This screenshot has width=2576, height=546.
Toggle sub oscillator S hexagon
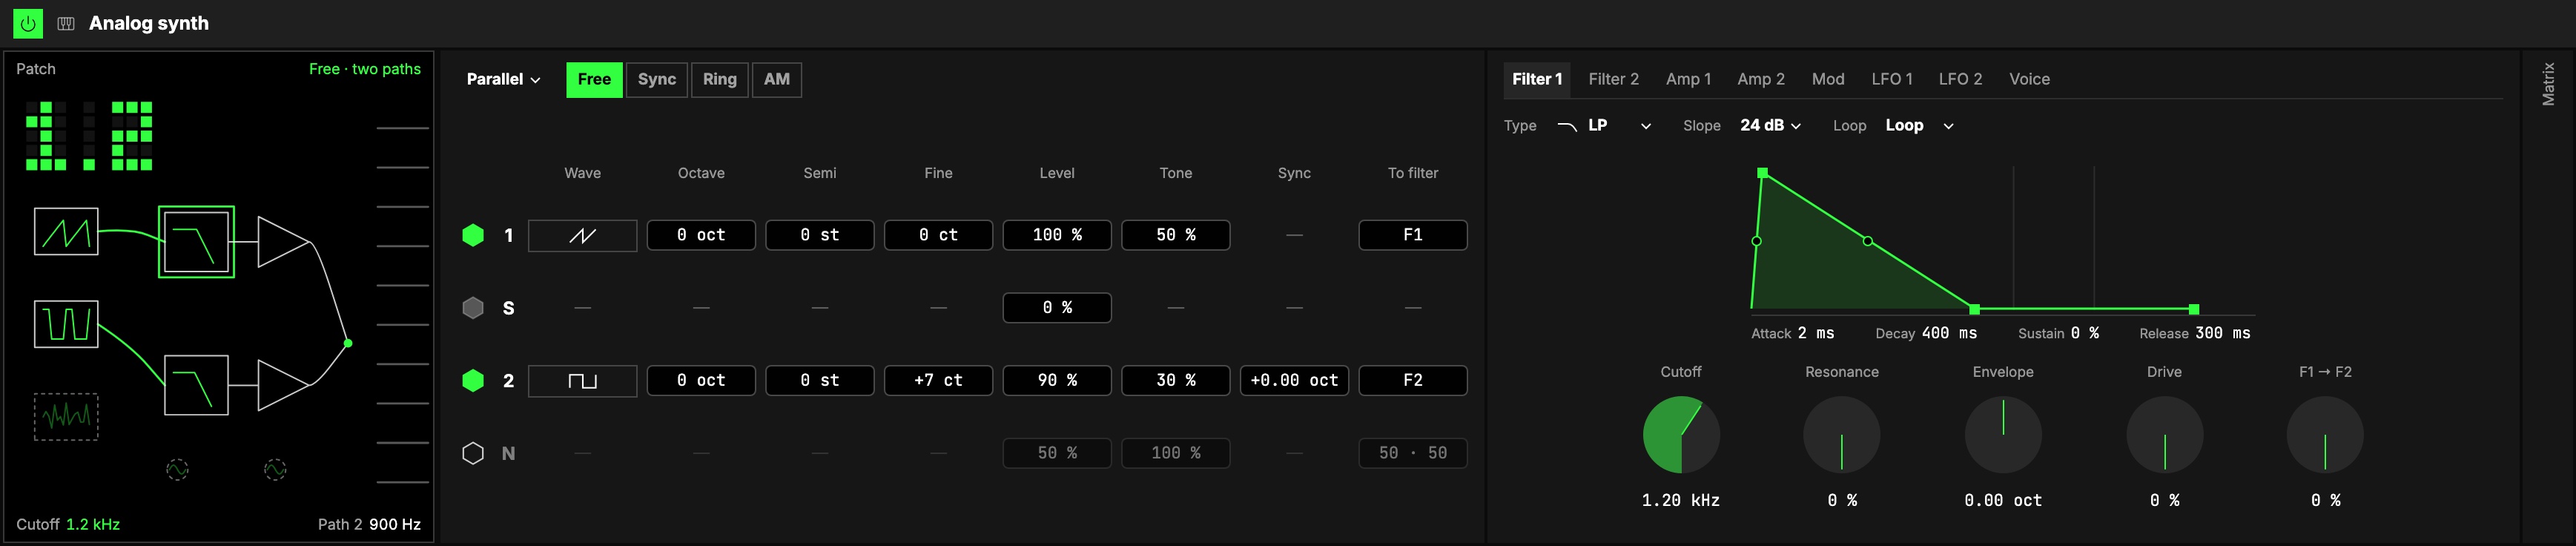coord(473,308)
